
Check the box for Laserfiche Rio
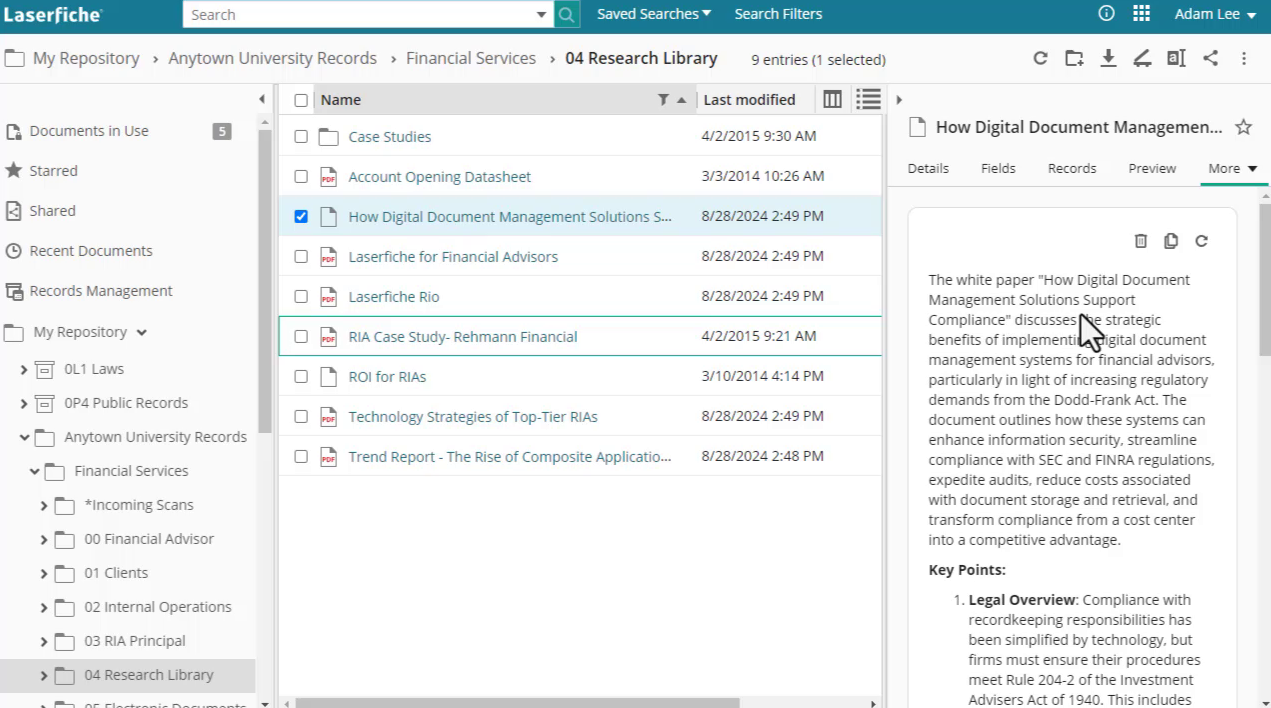pos(301,296)
